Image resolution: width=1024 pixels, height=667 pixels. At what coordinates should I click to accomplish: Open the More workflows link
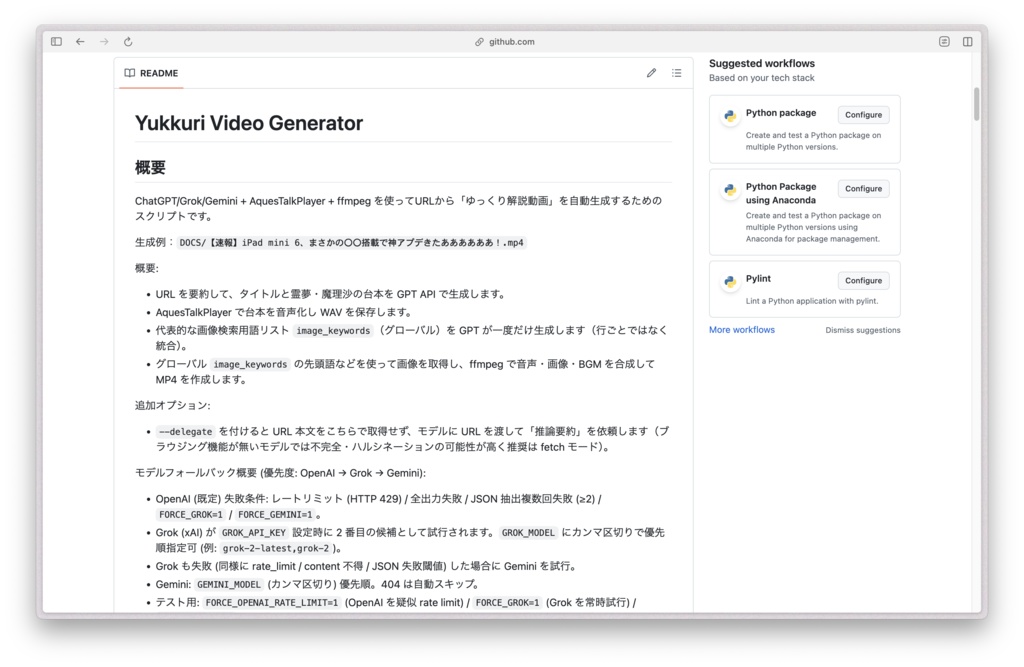pyautogui.click(x=742, y=330)
